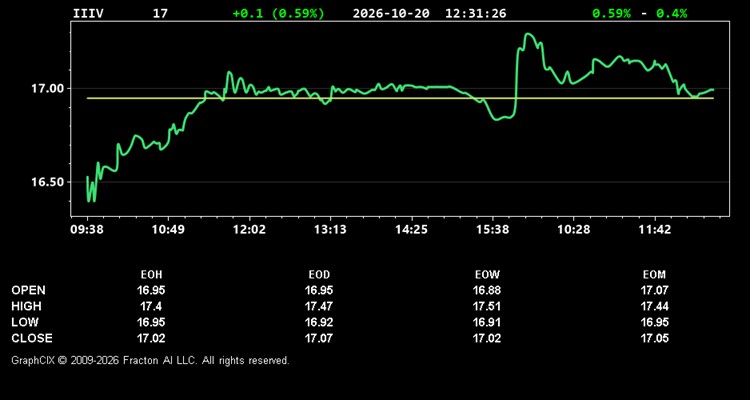The image size is (750, 400).
Task: Click the EOM column header
Action: [x=654, y=275]
